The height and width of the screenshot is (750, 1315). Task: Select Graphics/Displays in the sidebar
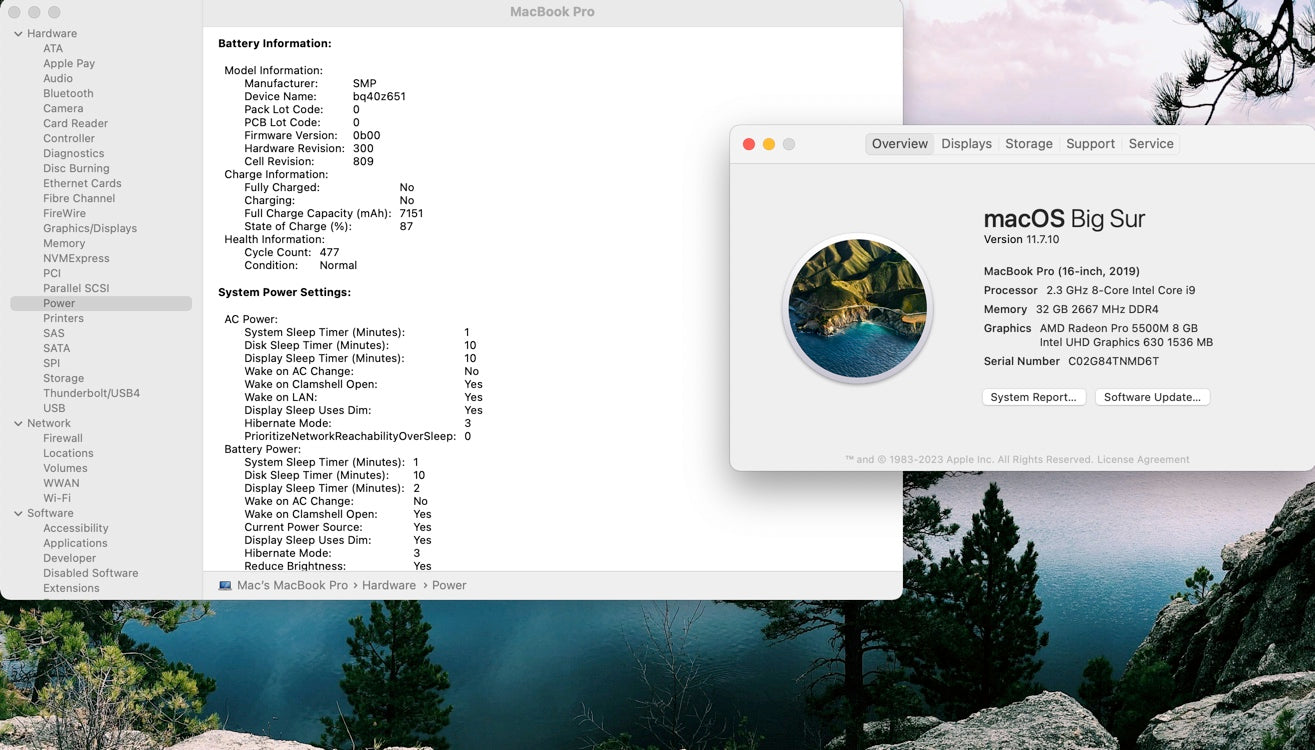pos(90,228)
